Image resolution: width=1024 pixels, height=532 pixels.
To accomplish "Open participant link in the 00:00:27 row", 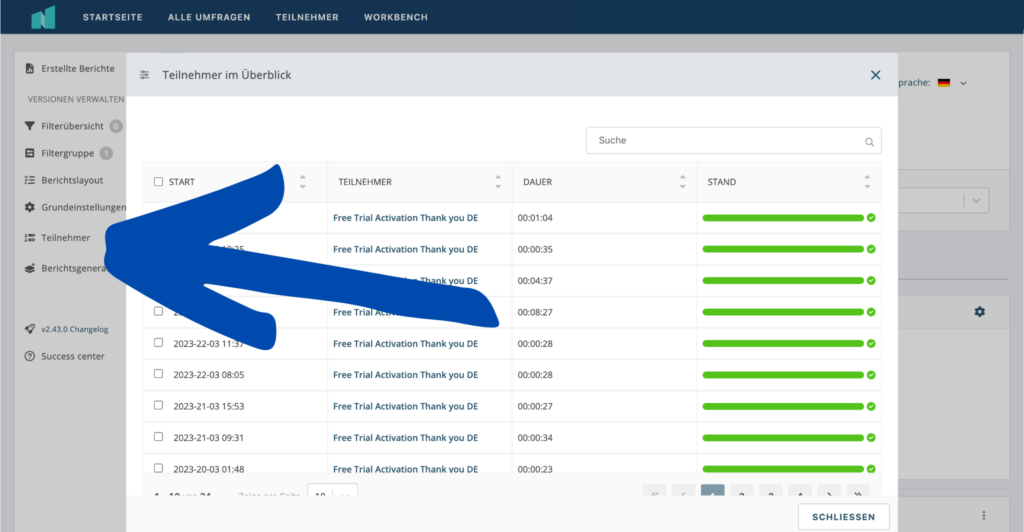I will coord(405,406).
